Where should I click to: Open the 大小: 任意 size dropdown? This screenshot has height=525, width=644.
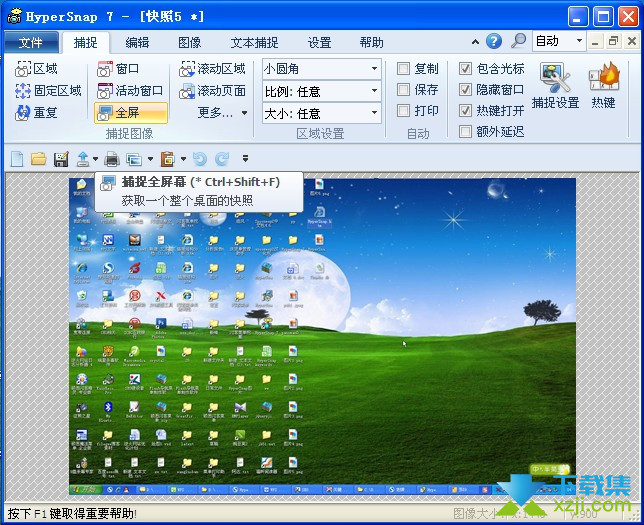(x=322, y=113)
